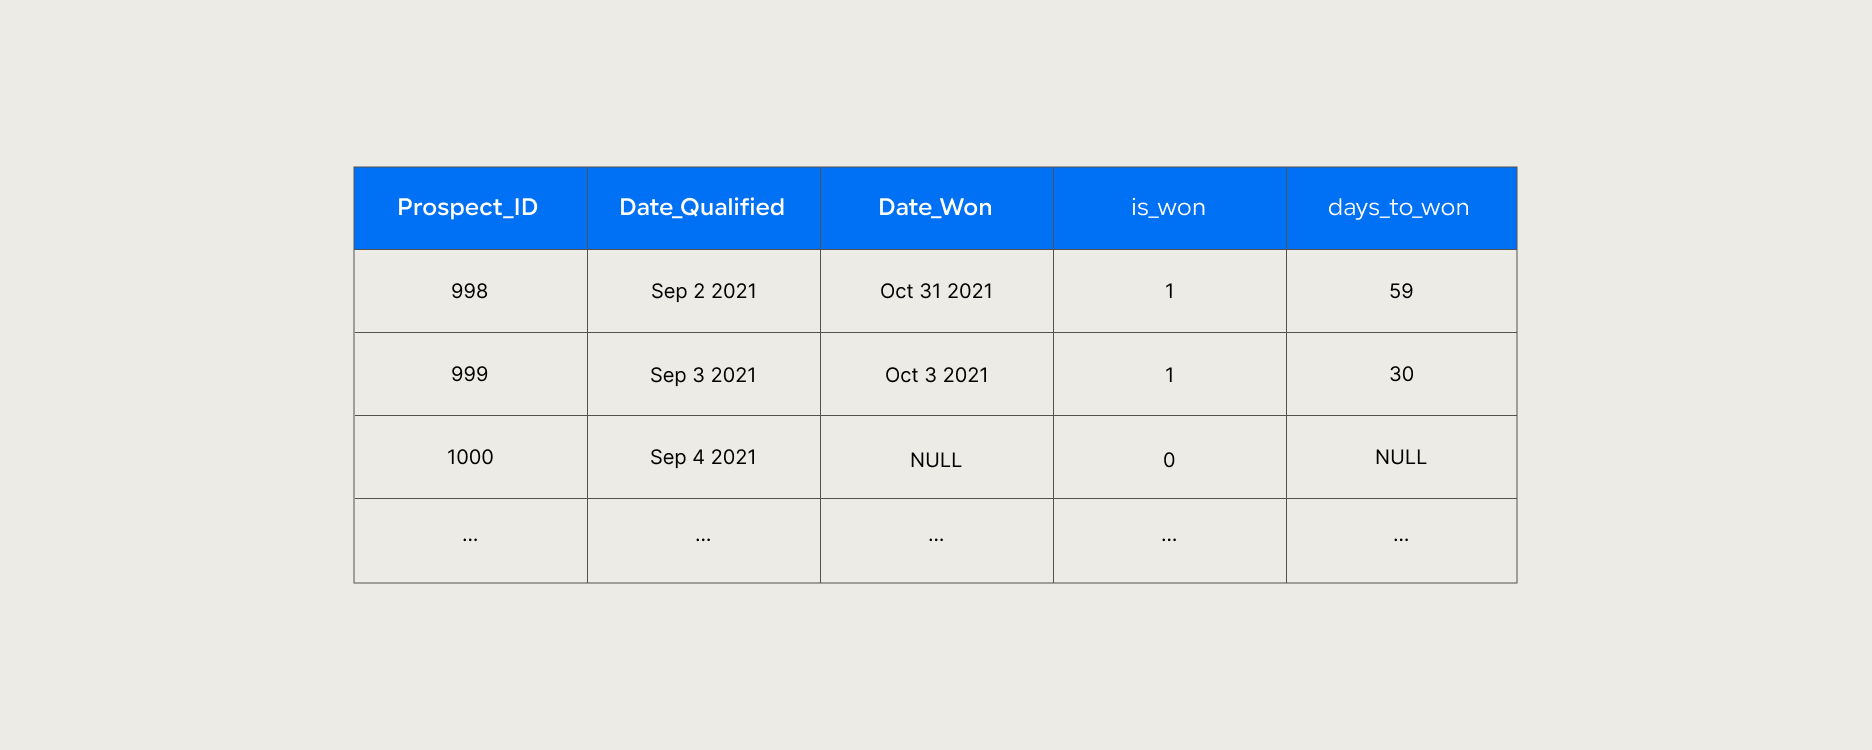Click the cell with prospect ID 999
Image resolution: width=1872 pixels, height=750 pixels.
pos(469,374)
